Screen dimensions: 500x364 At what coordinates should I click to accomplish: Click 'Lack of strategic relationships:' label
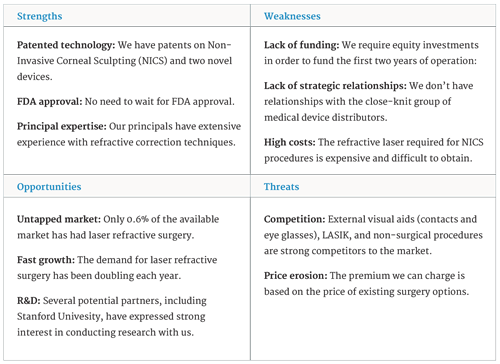click(335, 86)
